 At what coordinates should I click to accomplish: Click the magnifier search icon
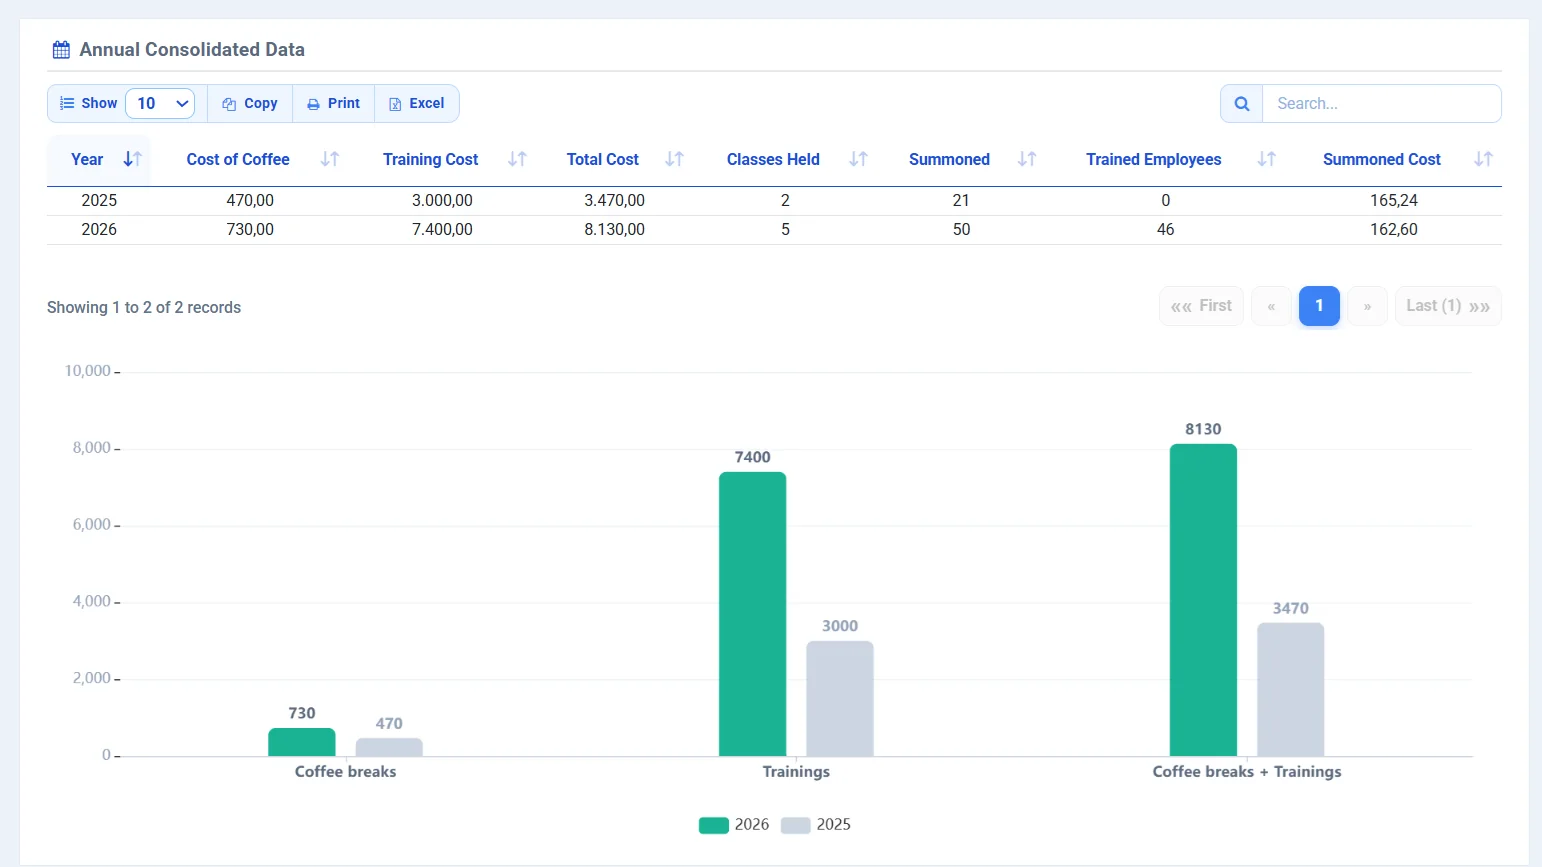(x=1242, y=103)
